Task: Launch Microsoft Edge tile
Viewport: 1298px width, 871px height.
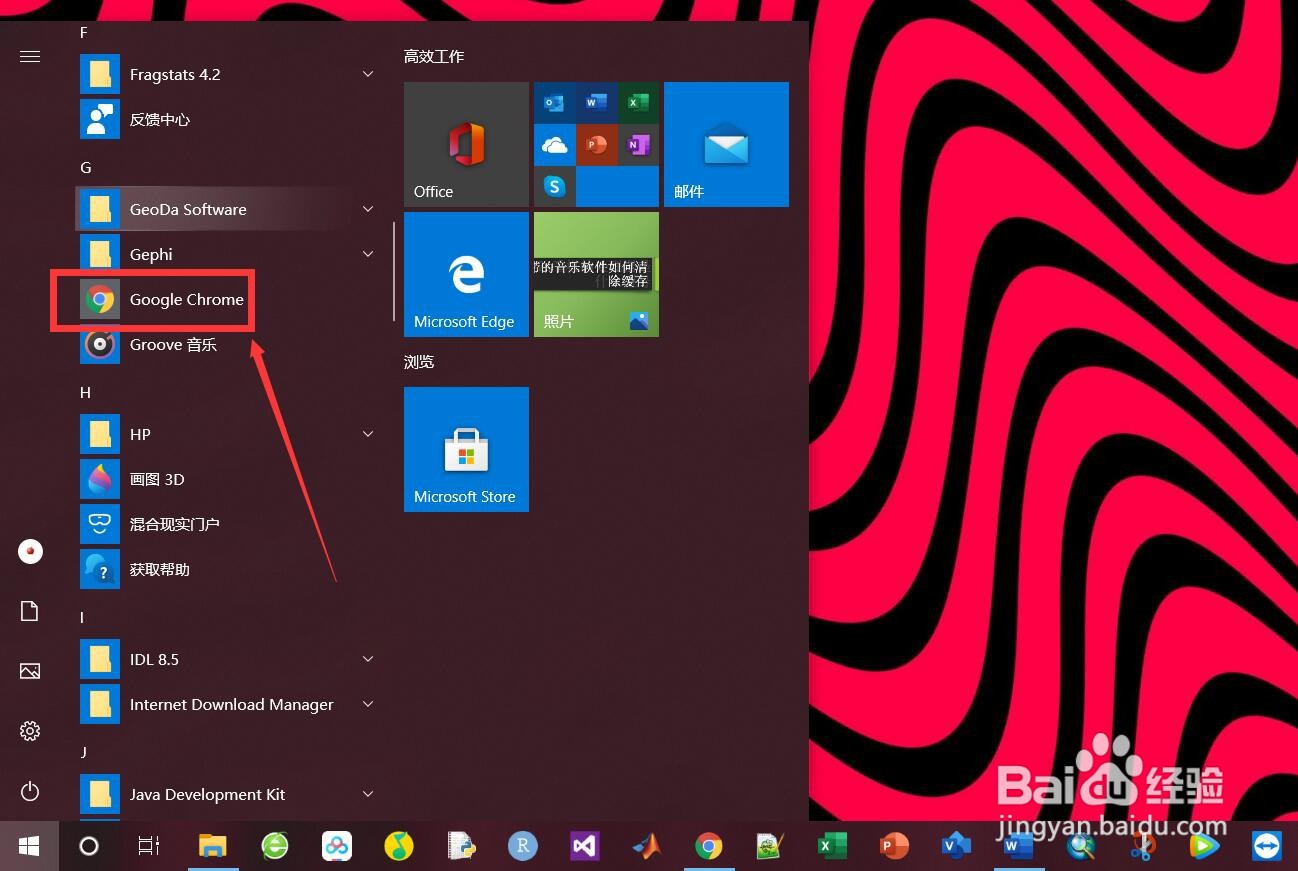Action: click(466, 274)
